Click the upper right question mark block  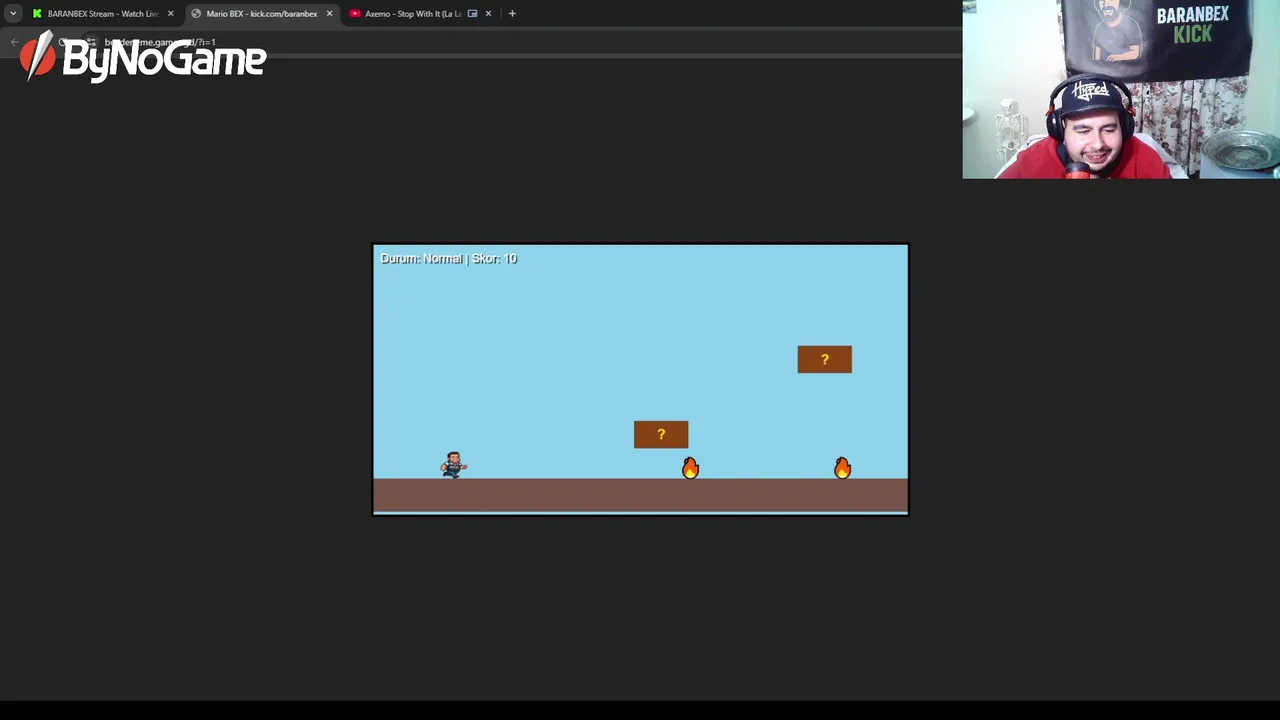pyautogui.click(x=825, y=359)
